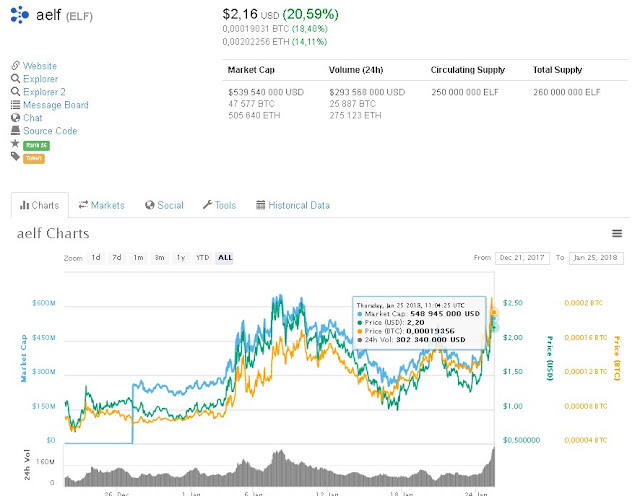Open the Source Code link
This screenshot has width=640, height=496.
point(50,131)
